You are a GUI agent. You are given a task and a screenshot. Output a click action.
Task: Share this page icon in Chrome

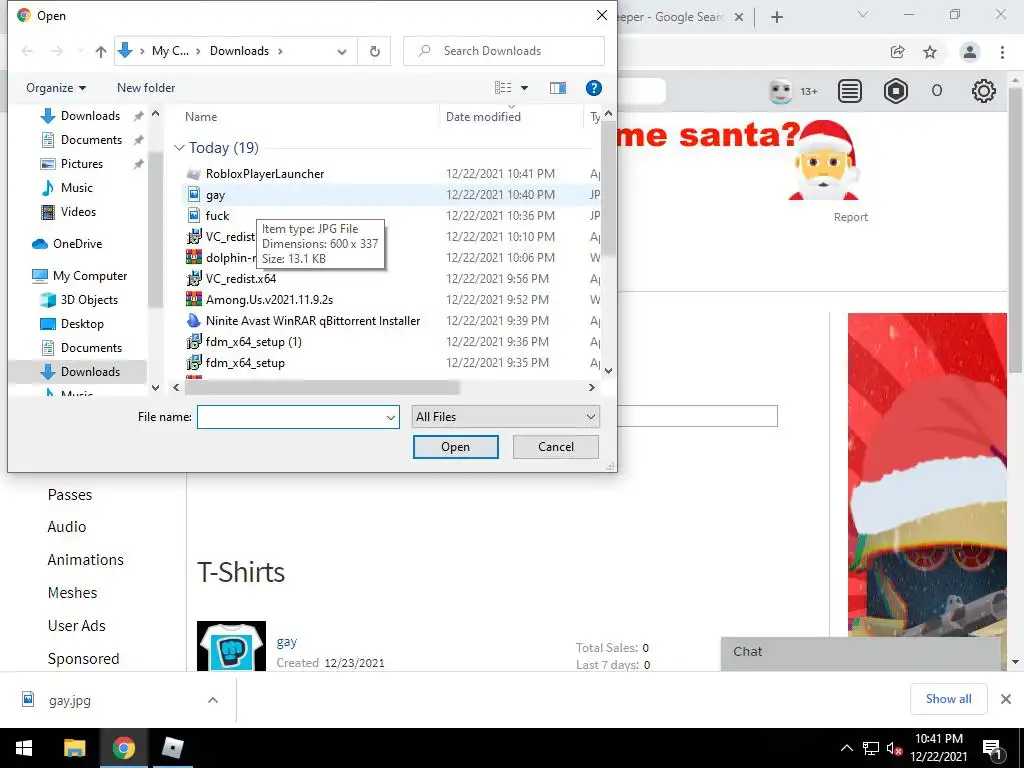[897, 52]
